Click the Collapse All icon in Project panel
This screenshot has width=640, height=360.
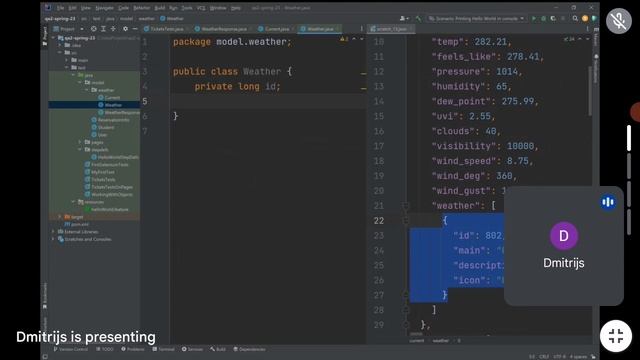[x=113, y=29]
